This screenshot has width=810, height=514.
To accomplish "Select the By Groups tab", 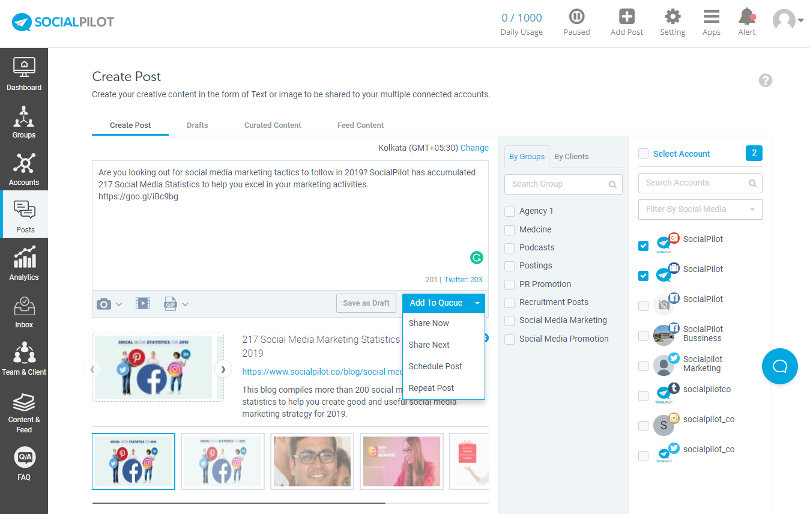I will click(526, 156).
